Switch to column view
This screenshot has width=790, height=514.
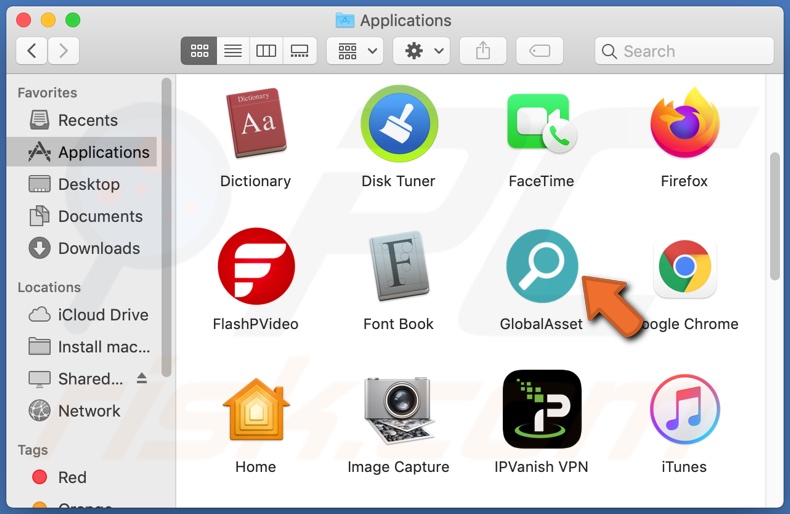(x=266, y=51)
